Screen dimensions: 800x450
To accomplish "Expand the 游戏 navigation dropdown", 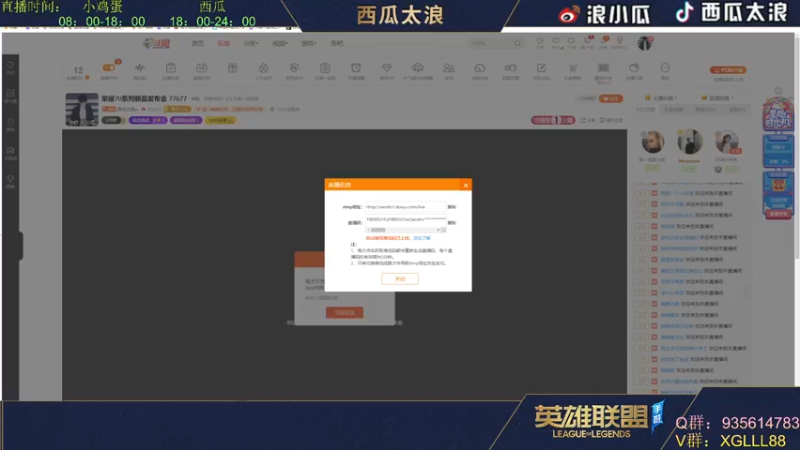I will [308, 43].
